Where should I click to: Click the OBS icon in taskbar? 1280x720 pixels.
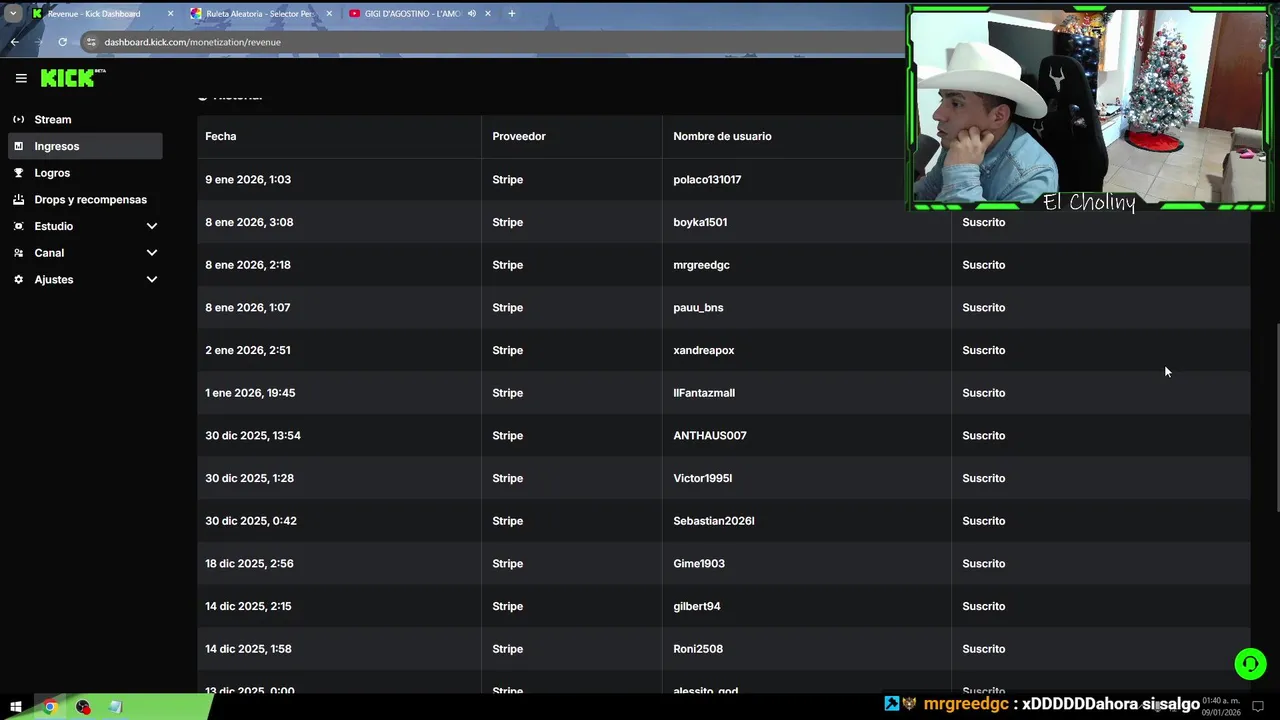82,707
